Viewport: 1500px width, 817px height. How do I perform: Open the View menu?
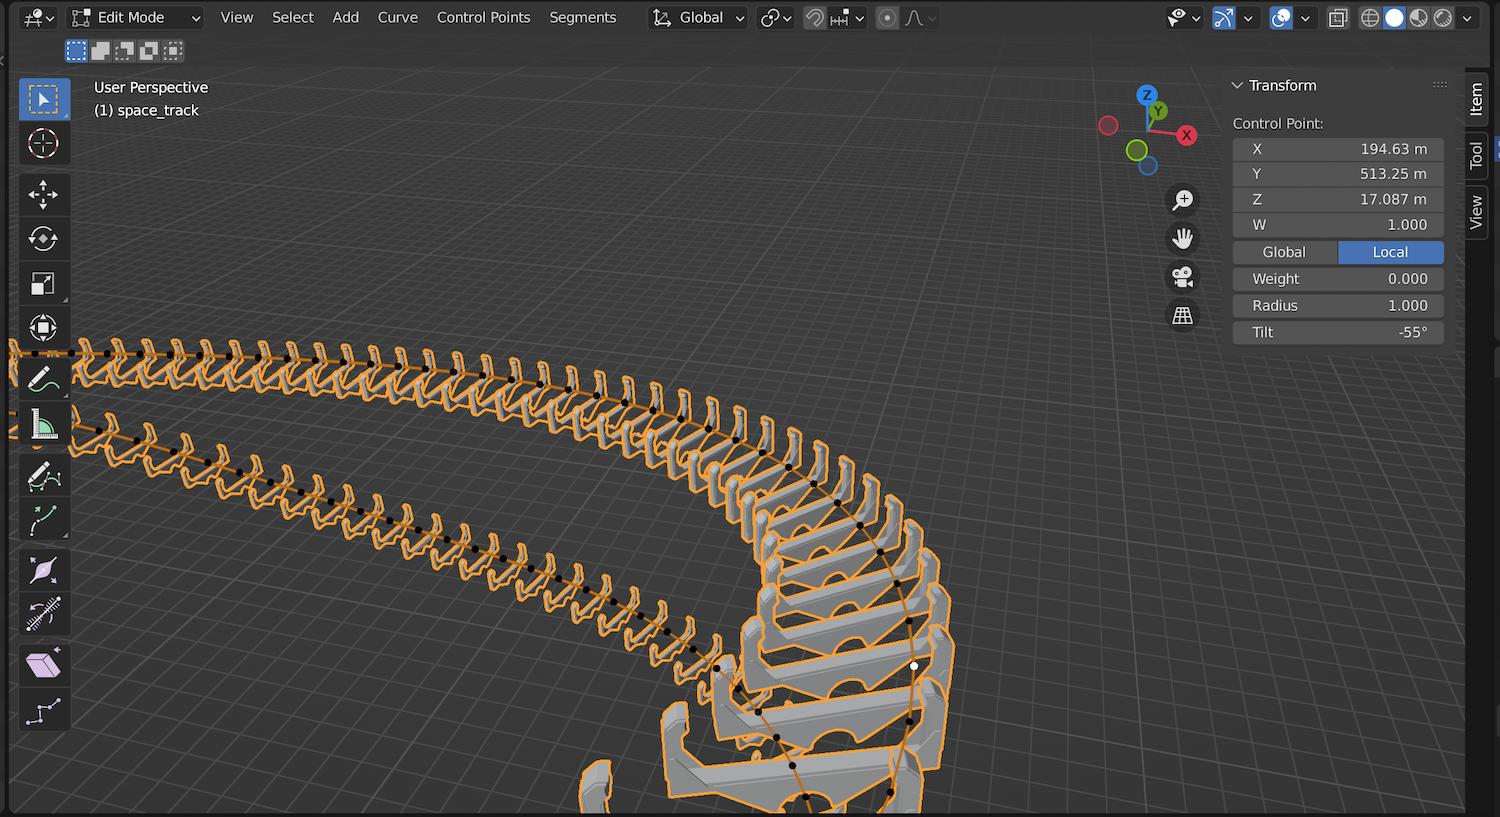(237, 18)
